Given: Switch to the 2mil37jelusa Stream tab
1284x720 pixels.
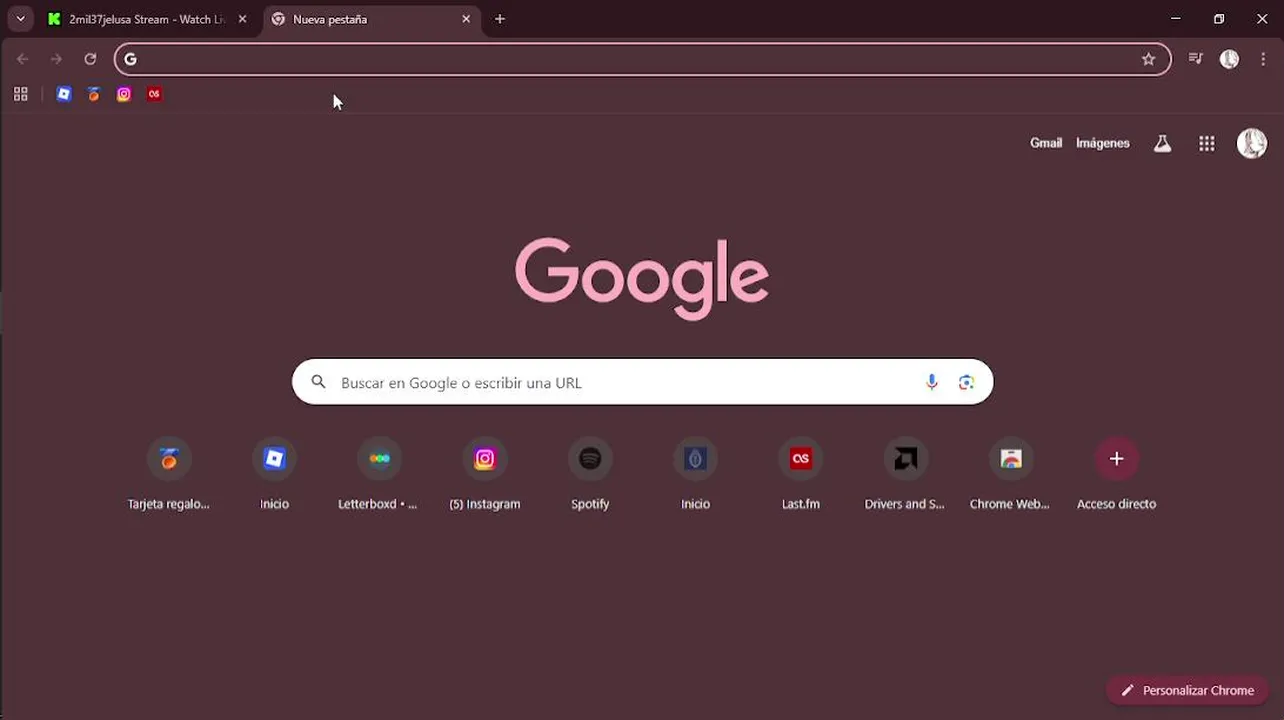Looking at the screenshot, I should point(148,19).
